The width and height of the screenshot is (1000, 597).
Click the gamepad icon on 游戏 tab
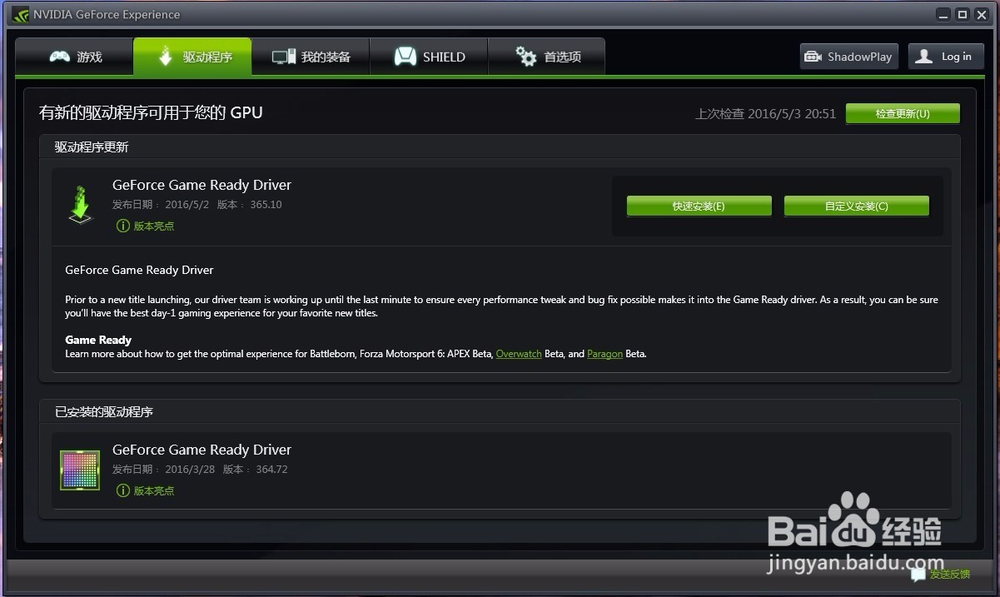(60, 57)
